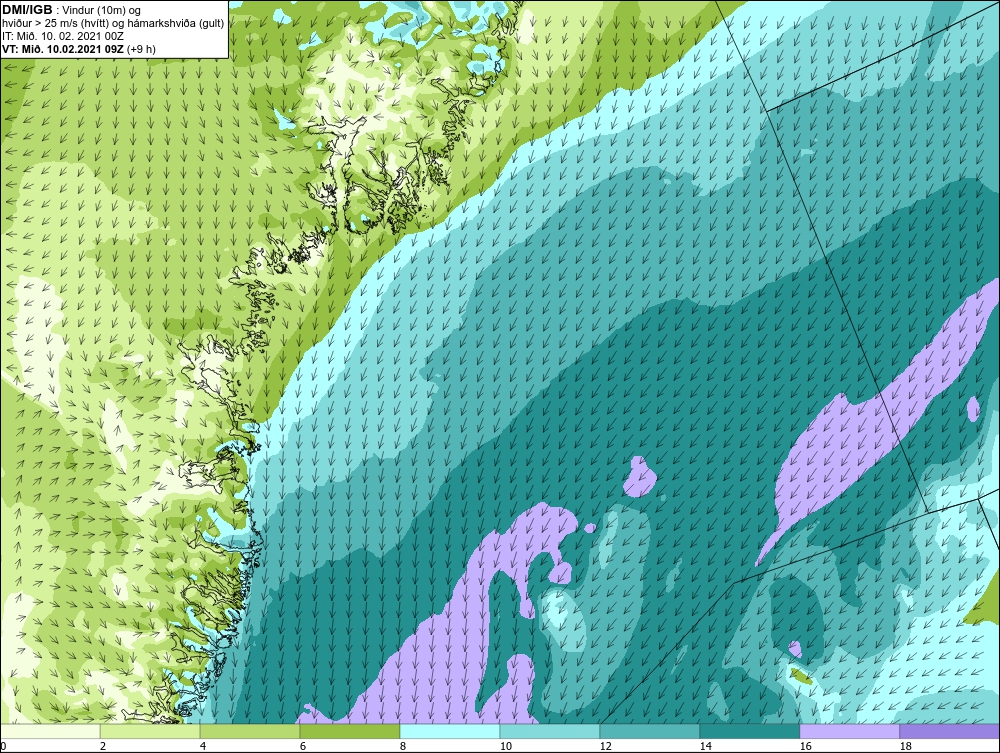Click the IT: Mið. 10. 02. 2021 00Z line
The width and height of the screenshot is (1000, 753).
tap(63, 36)
